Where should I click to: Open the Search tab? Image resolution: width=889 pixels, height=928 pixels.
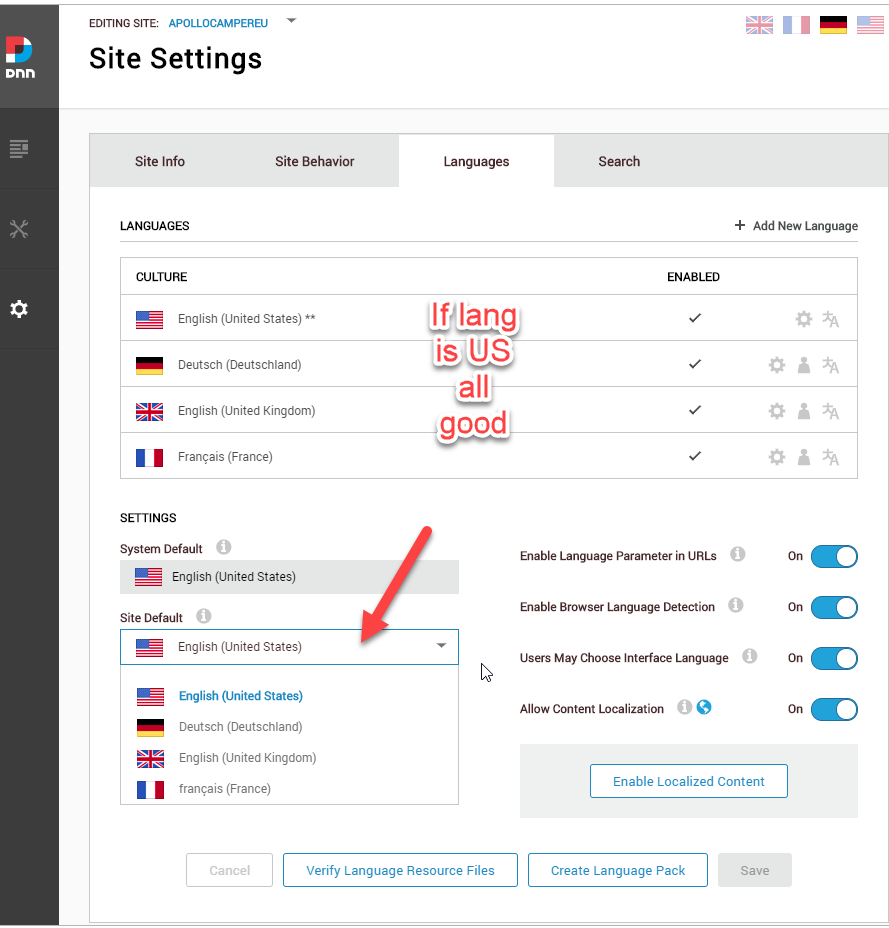click(619, 161)
